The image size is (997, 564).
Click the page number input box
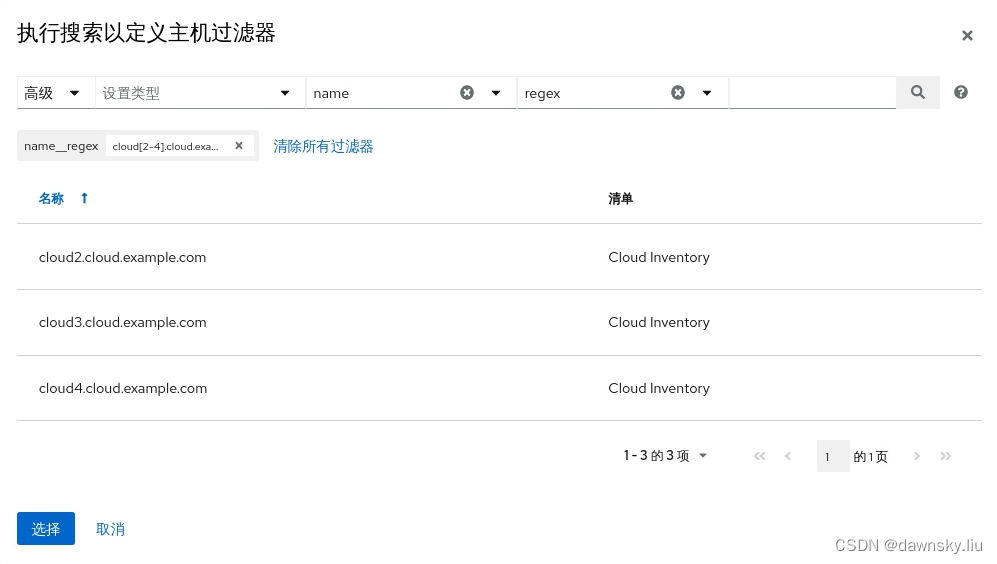coord(833,456)
